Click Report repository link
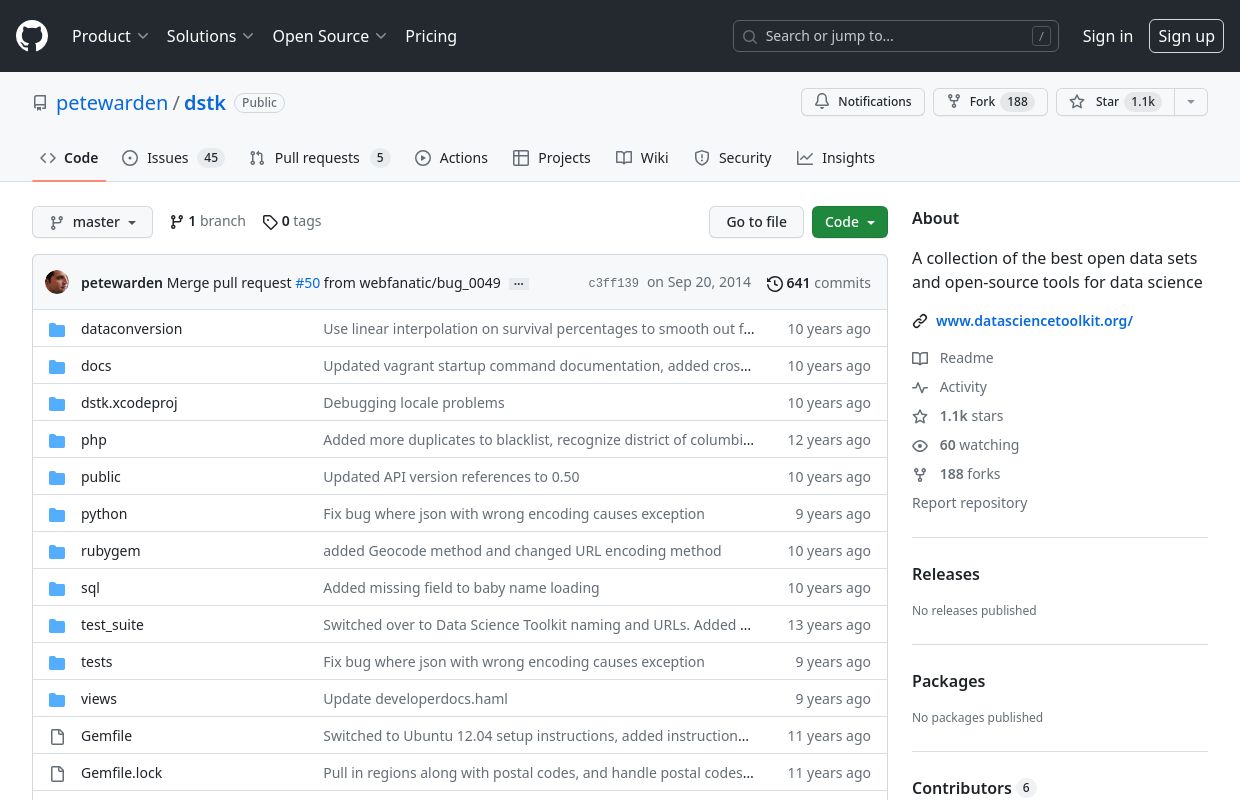Viewport: 1240px width, 800px height. coord(969,503)
